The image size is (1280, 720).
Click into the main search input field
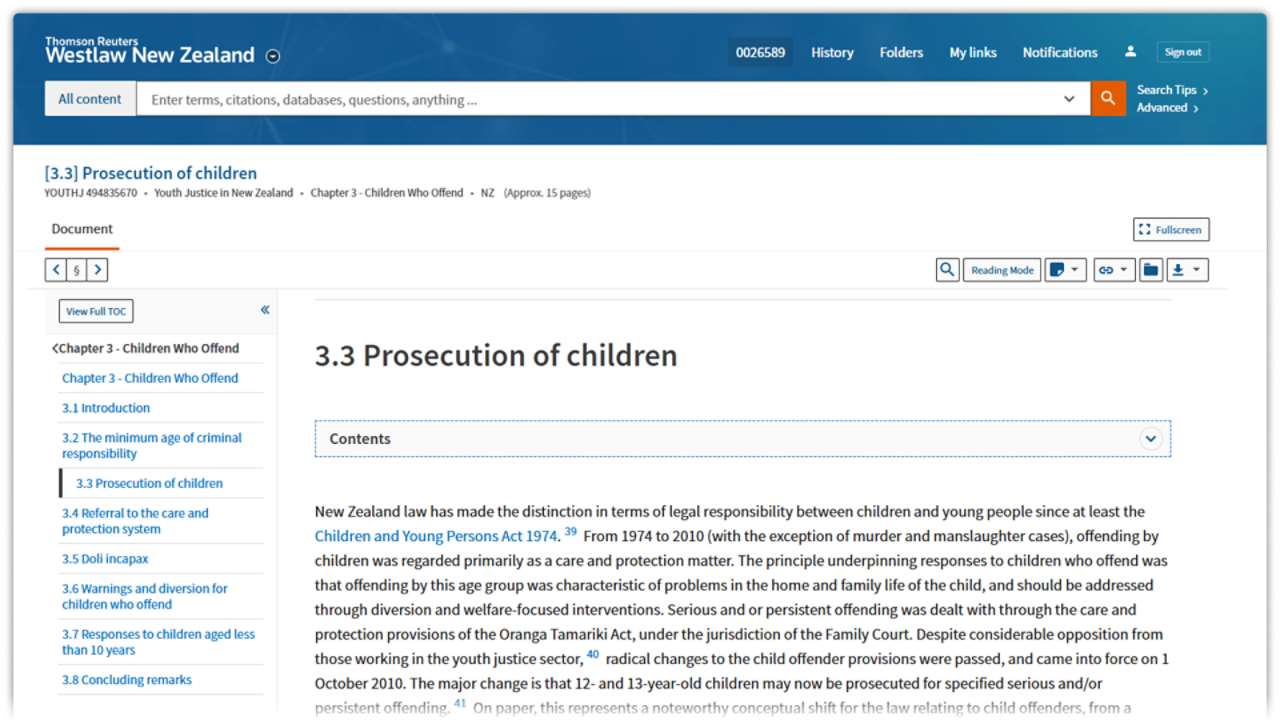[x=600, y=99]
